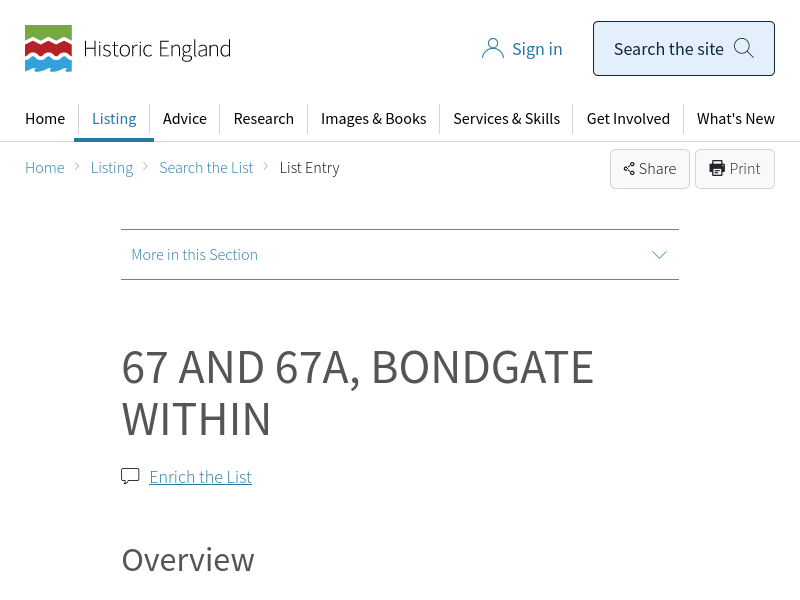Screen dimensions: 800x600
Task: Open the Home navigation menu item
Action: tap(45, 118)
